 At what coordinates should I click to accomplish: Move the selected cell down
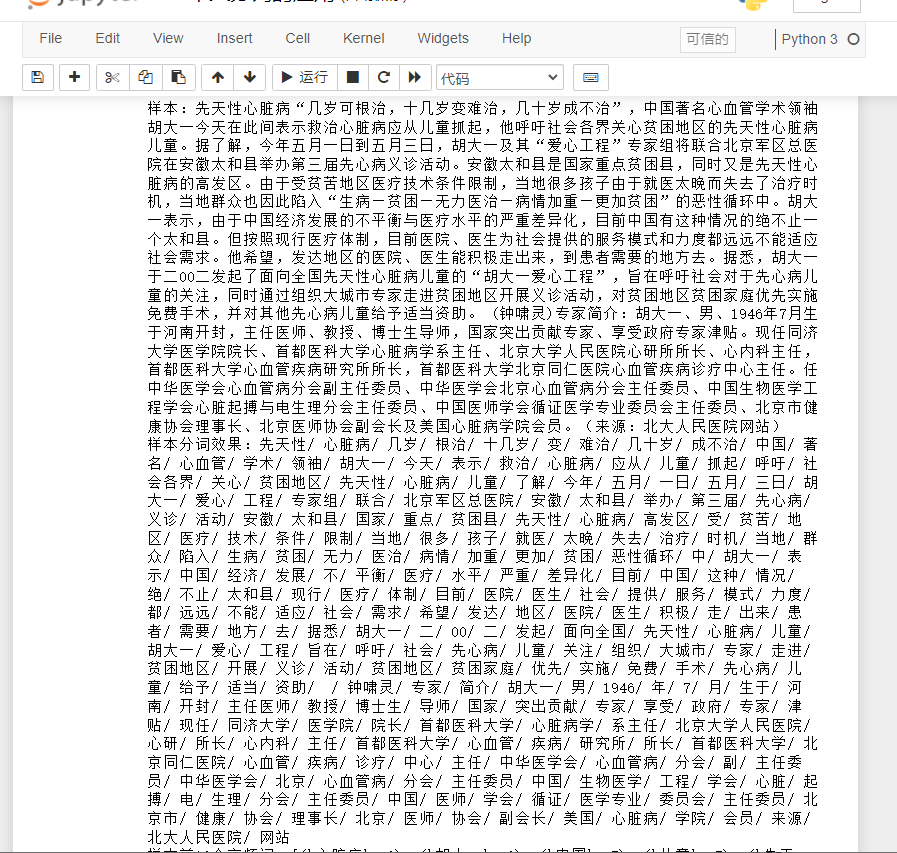coord(248,77)
